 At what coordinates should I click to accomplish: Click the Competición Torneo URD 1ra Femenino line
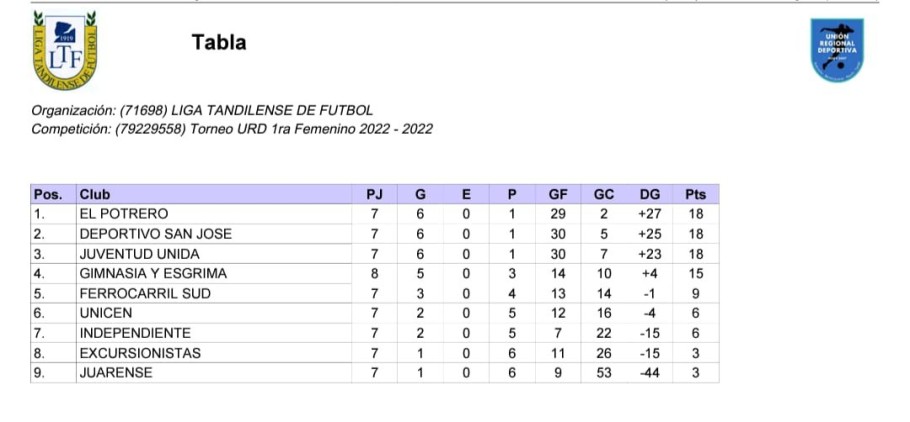point(232,129)
